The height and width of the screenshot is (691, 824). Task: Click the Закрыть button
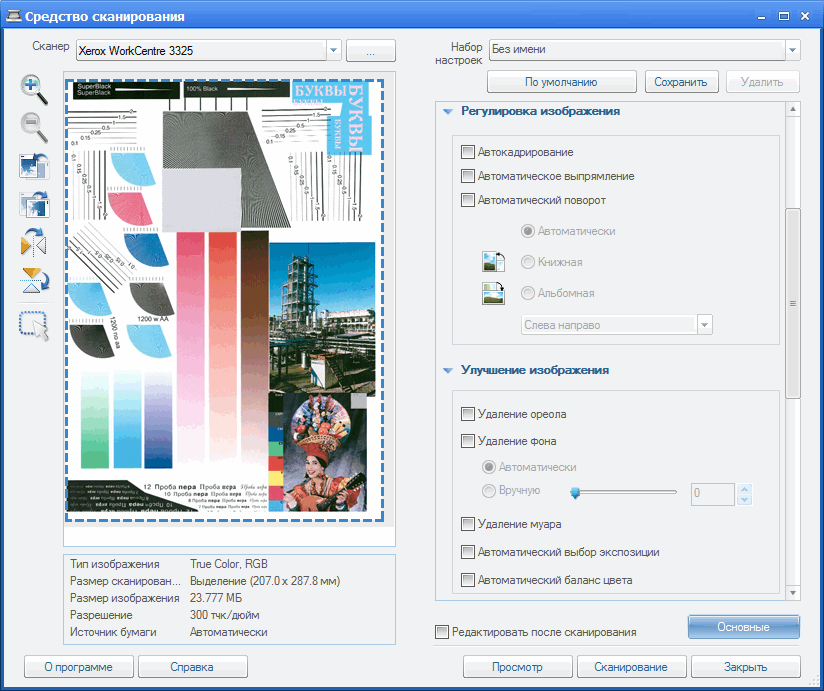point(745,667)
